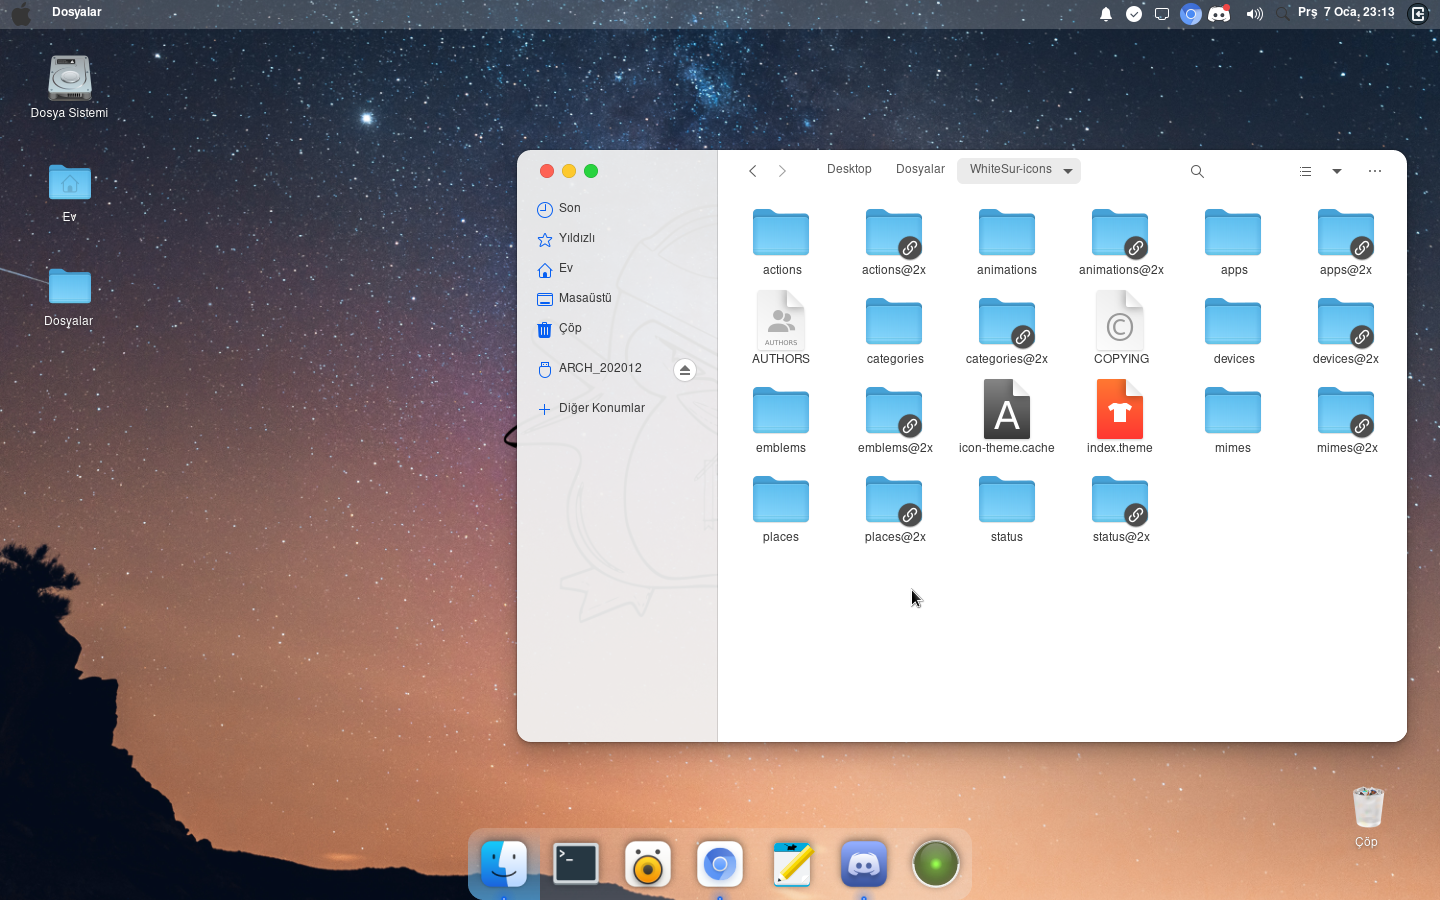Expand the WhiteSur-icons path dropdown

[1068, 171]
